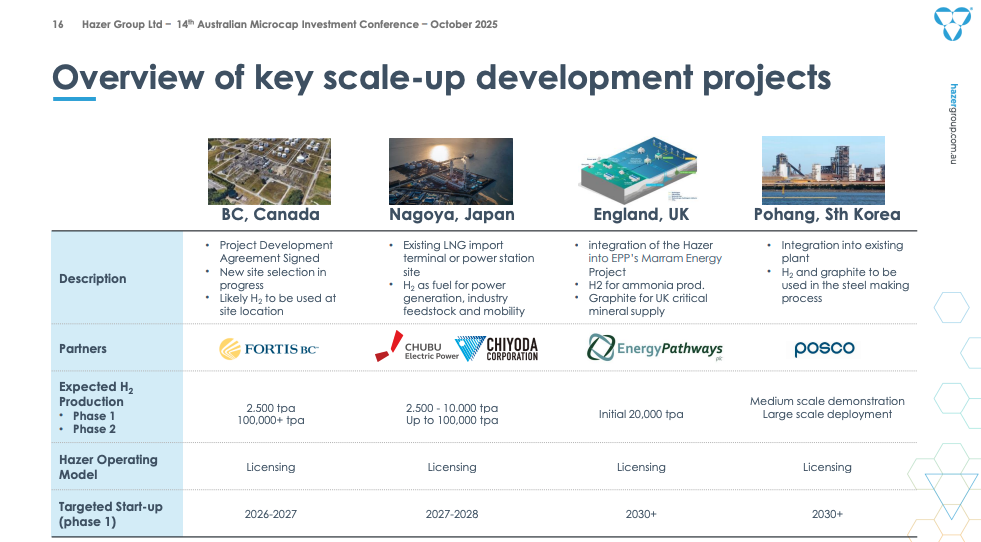Click the 'Hazer Operating Model' row header
Image resolution: width=981 pixels, height=542 pixels.
click(108, 467)
